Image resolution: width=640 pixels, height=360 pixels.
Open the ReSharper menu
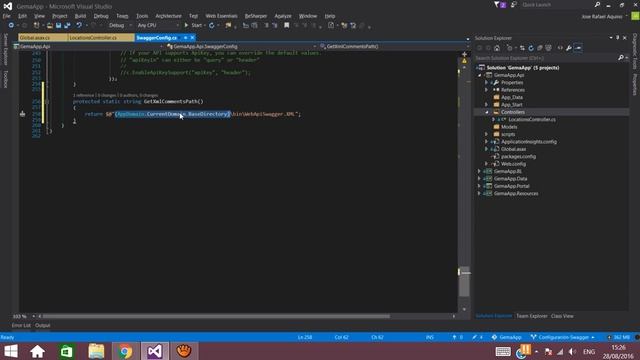[256, 16]
